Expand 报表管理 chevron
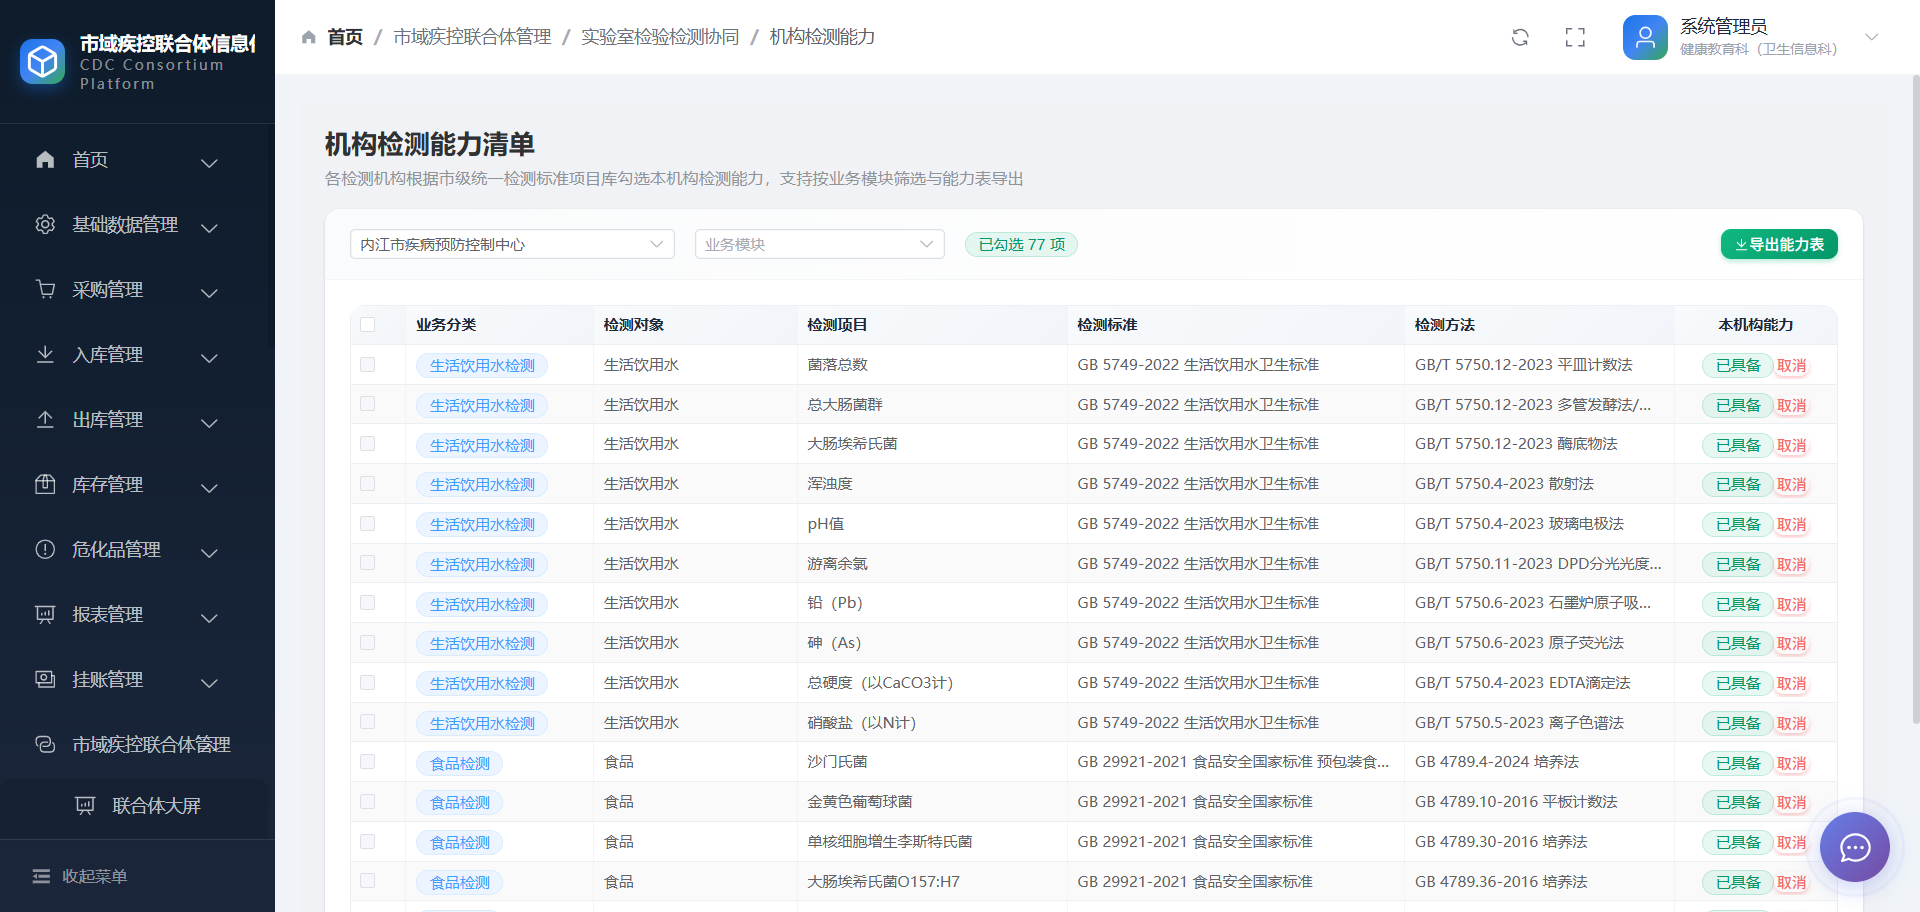 pyautogui.click(x=209, y=618)
